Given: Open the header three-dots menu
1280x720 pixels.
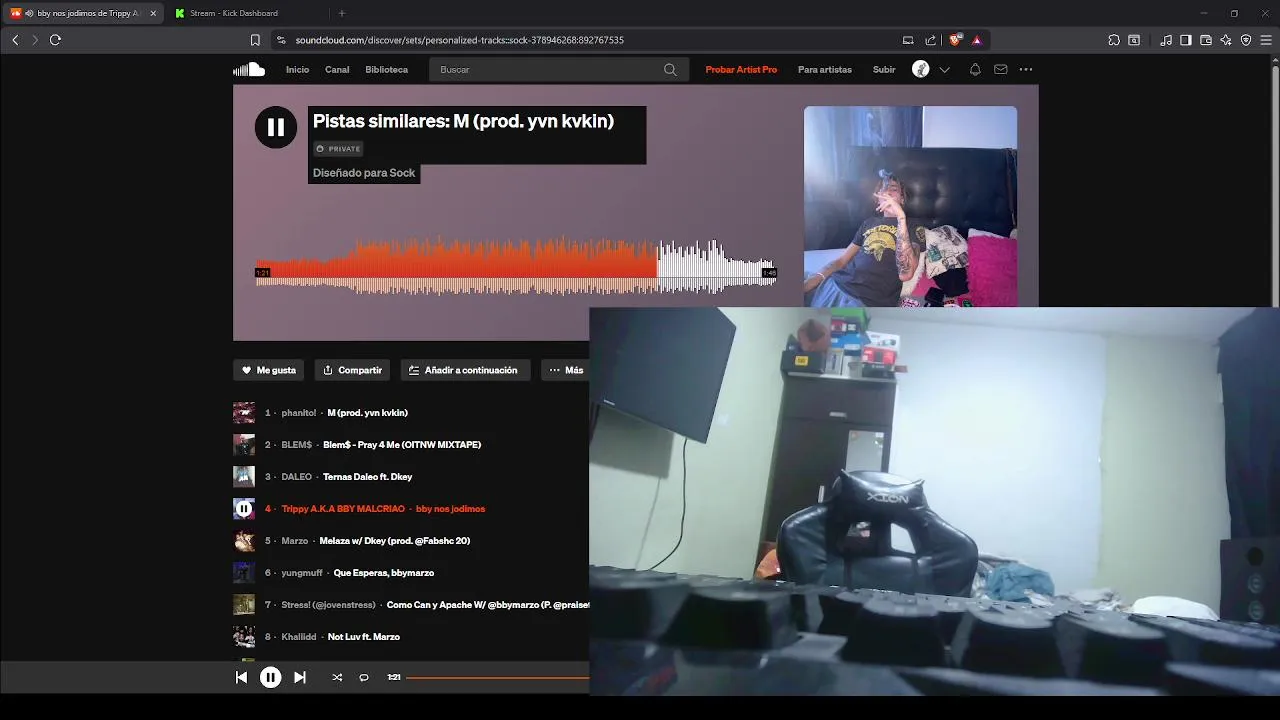Looking at the screenshot, I should [x=1026, y=69].
